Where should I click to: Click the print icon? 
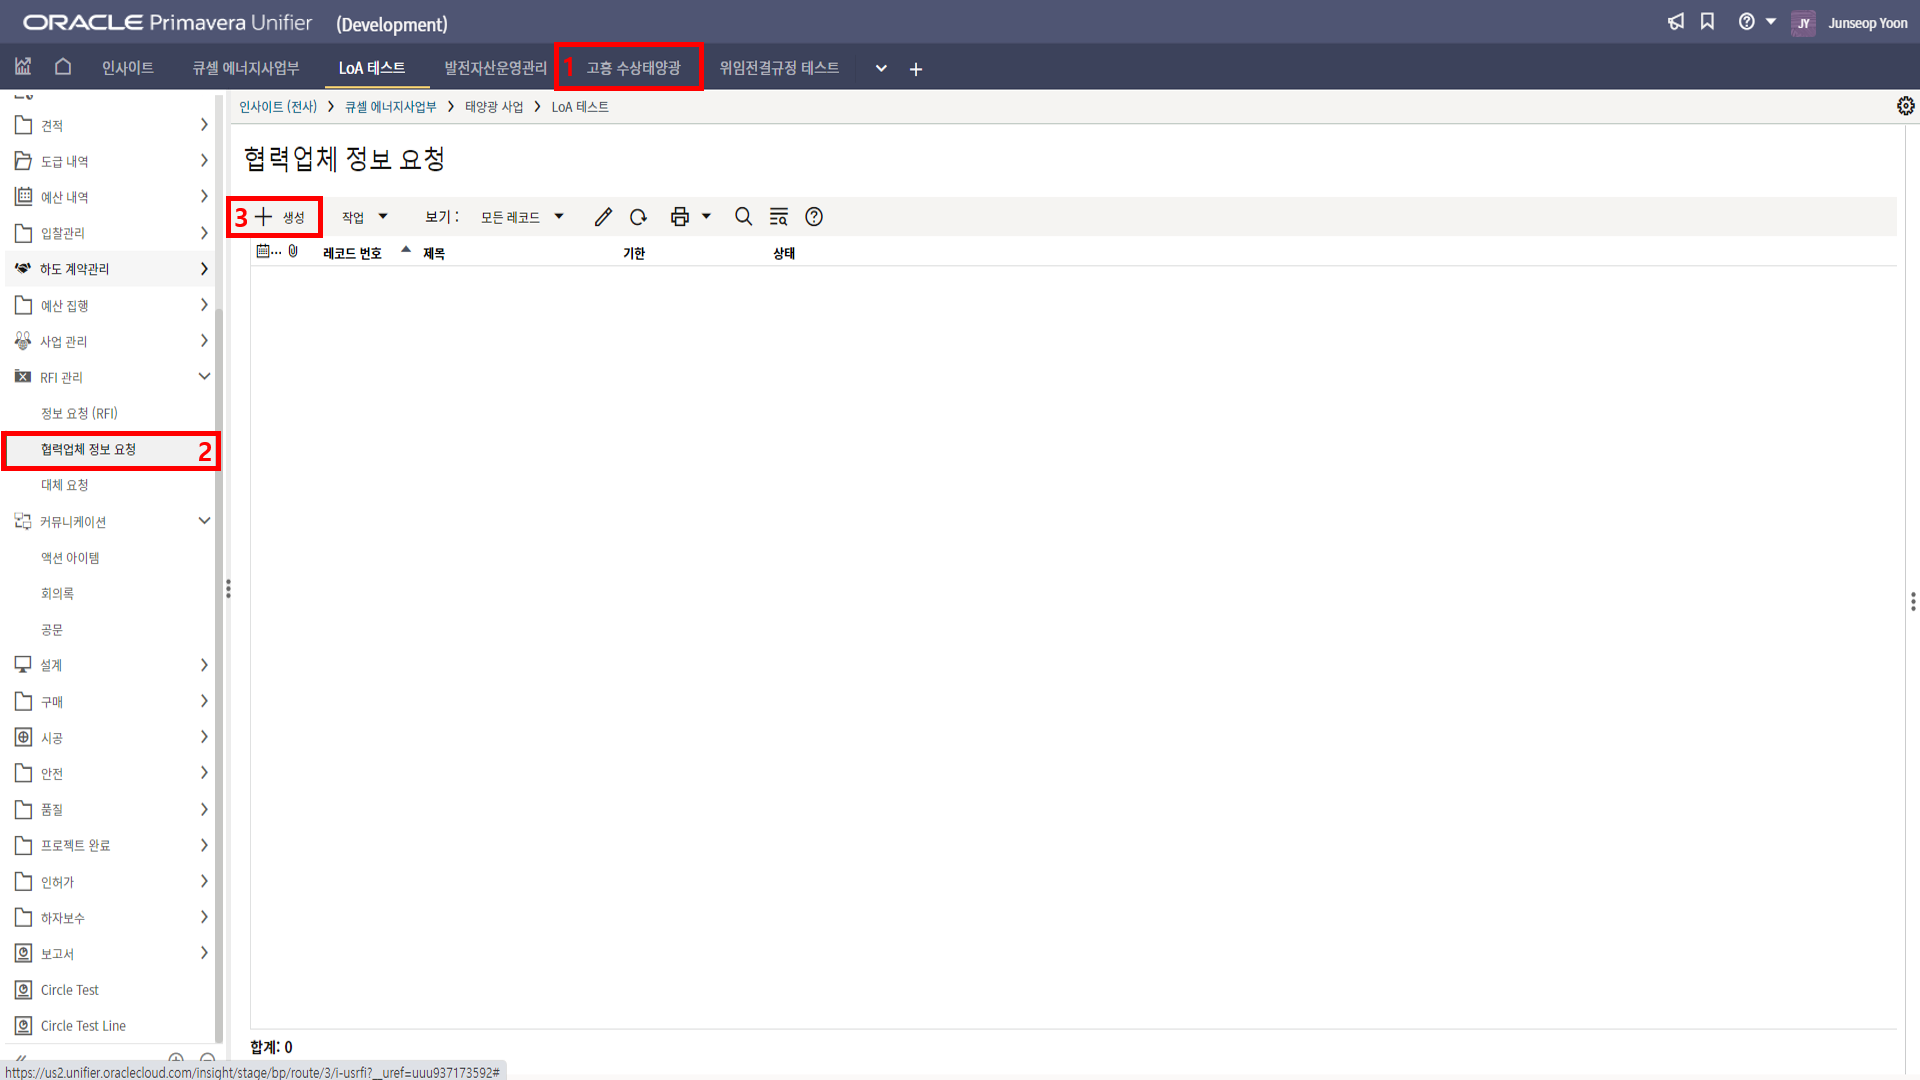tap(680, 217)
